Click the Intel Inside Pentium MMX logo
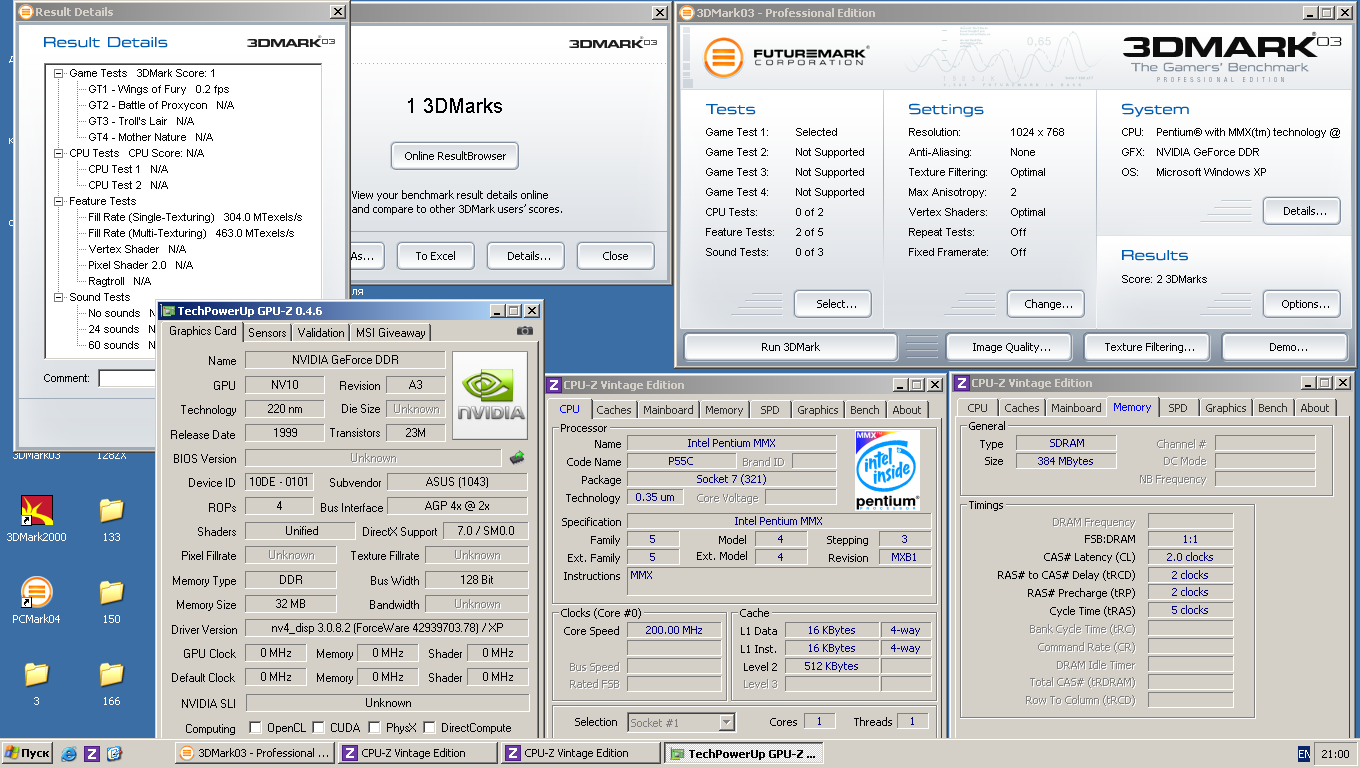This screenshot has width=1360, height=768. coord(887,470)
